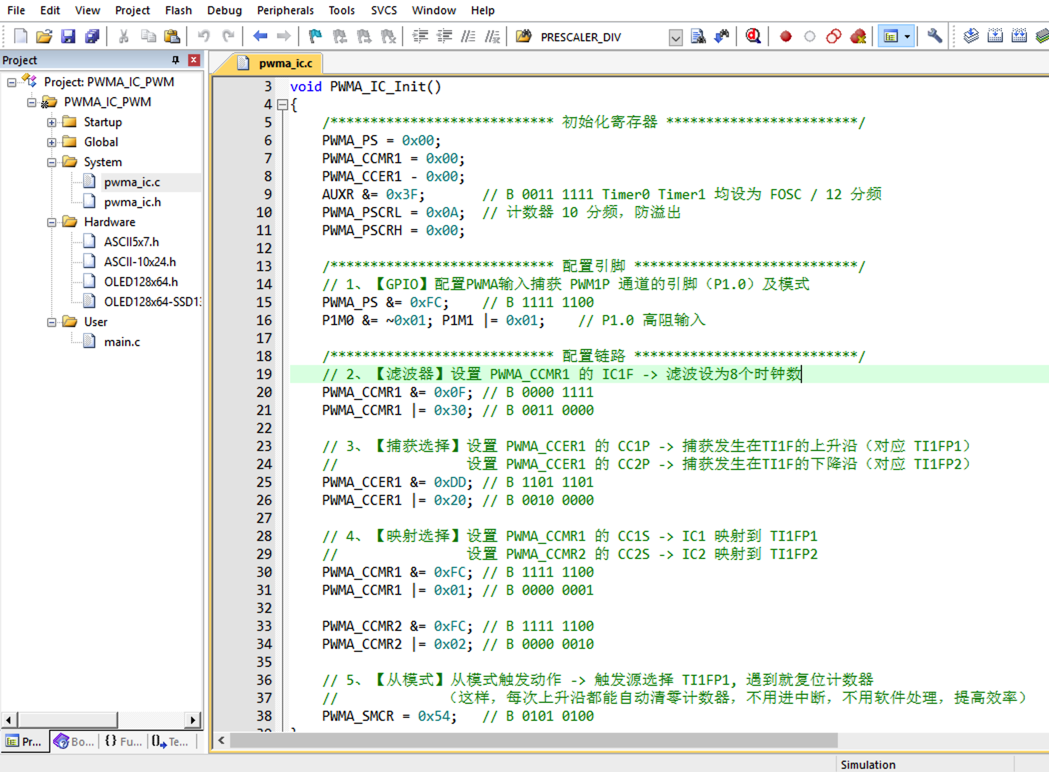Collapse the PWMA_IC_PWM target node
The width and height of the screenshot is (1049, 772).
click(x=31, y=102)
